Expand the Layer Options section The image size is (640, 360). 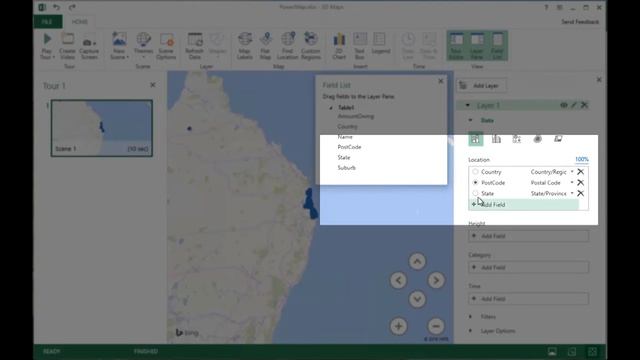pos(471,331)
